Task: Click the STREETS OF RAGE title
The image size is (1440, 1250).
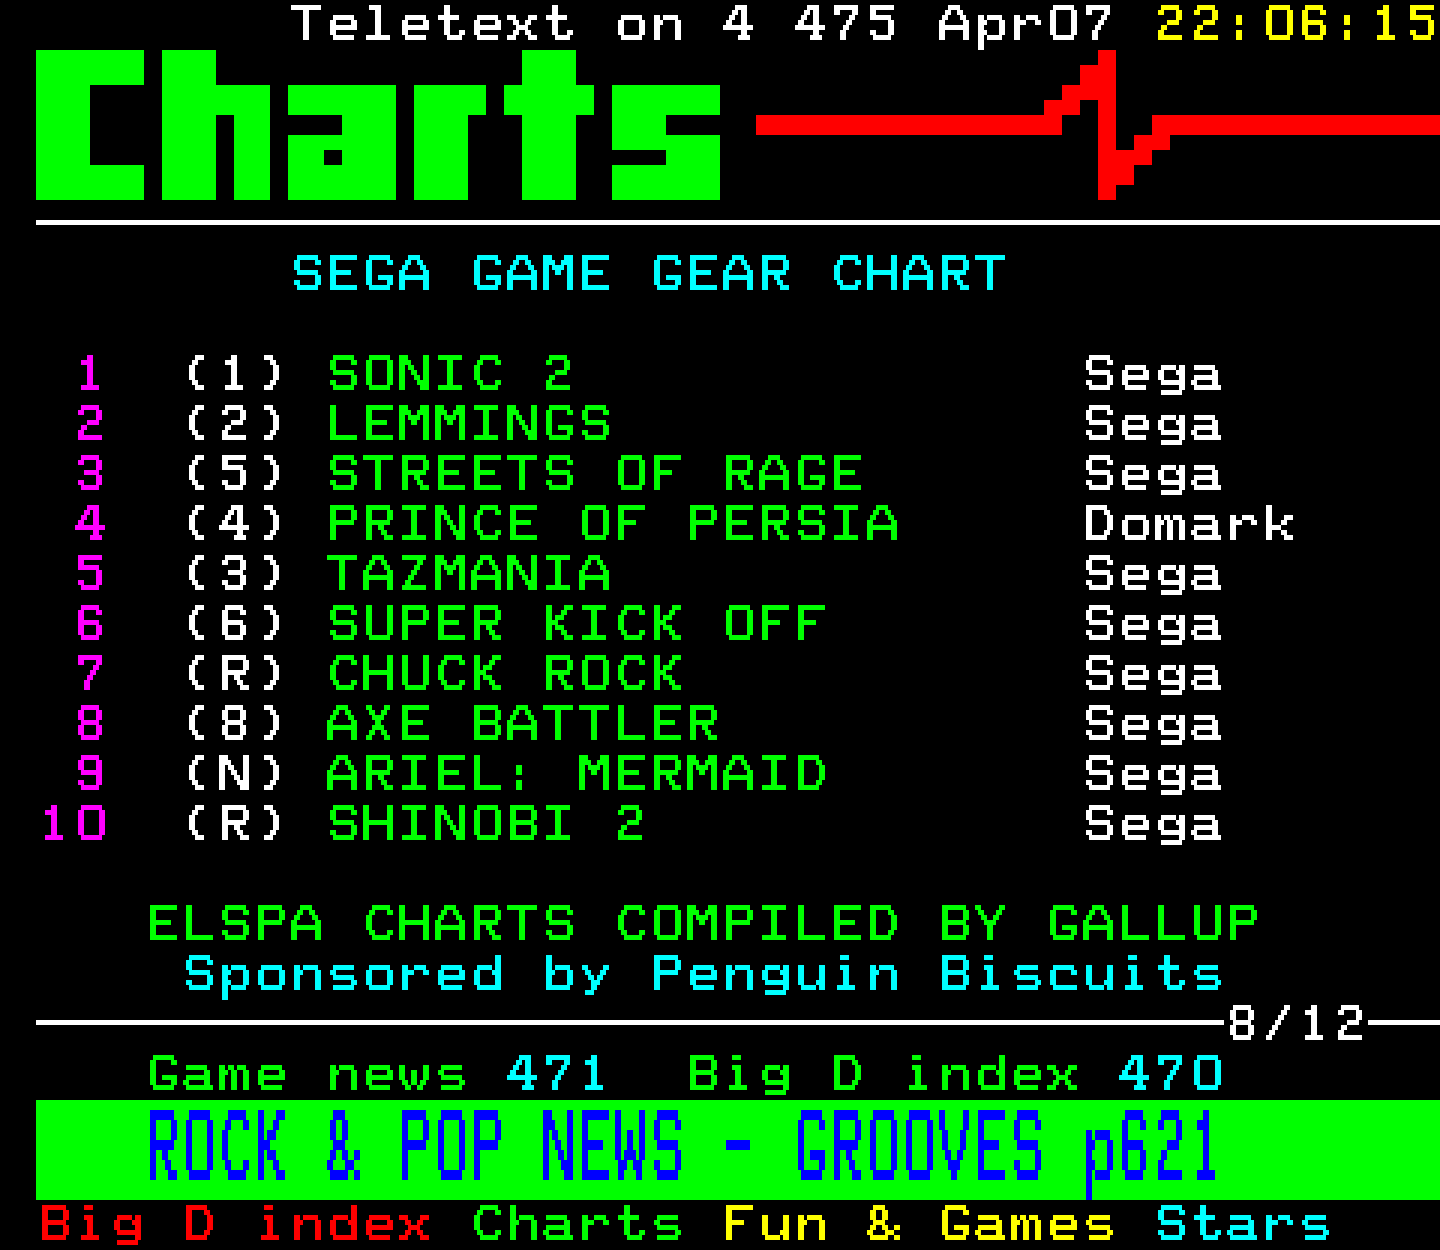Action: (595, 474)
